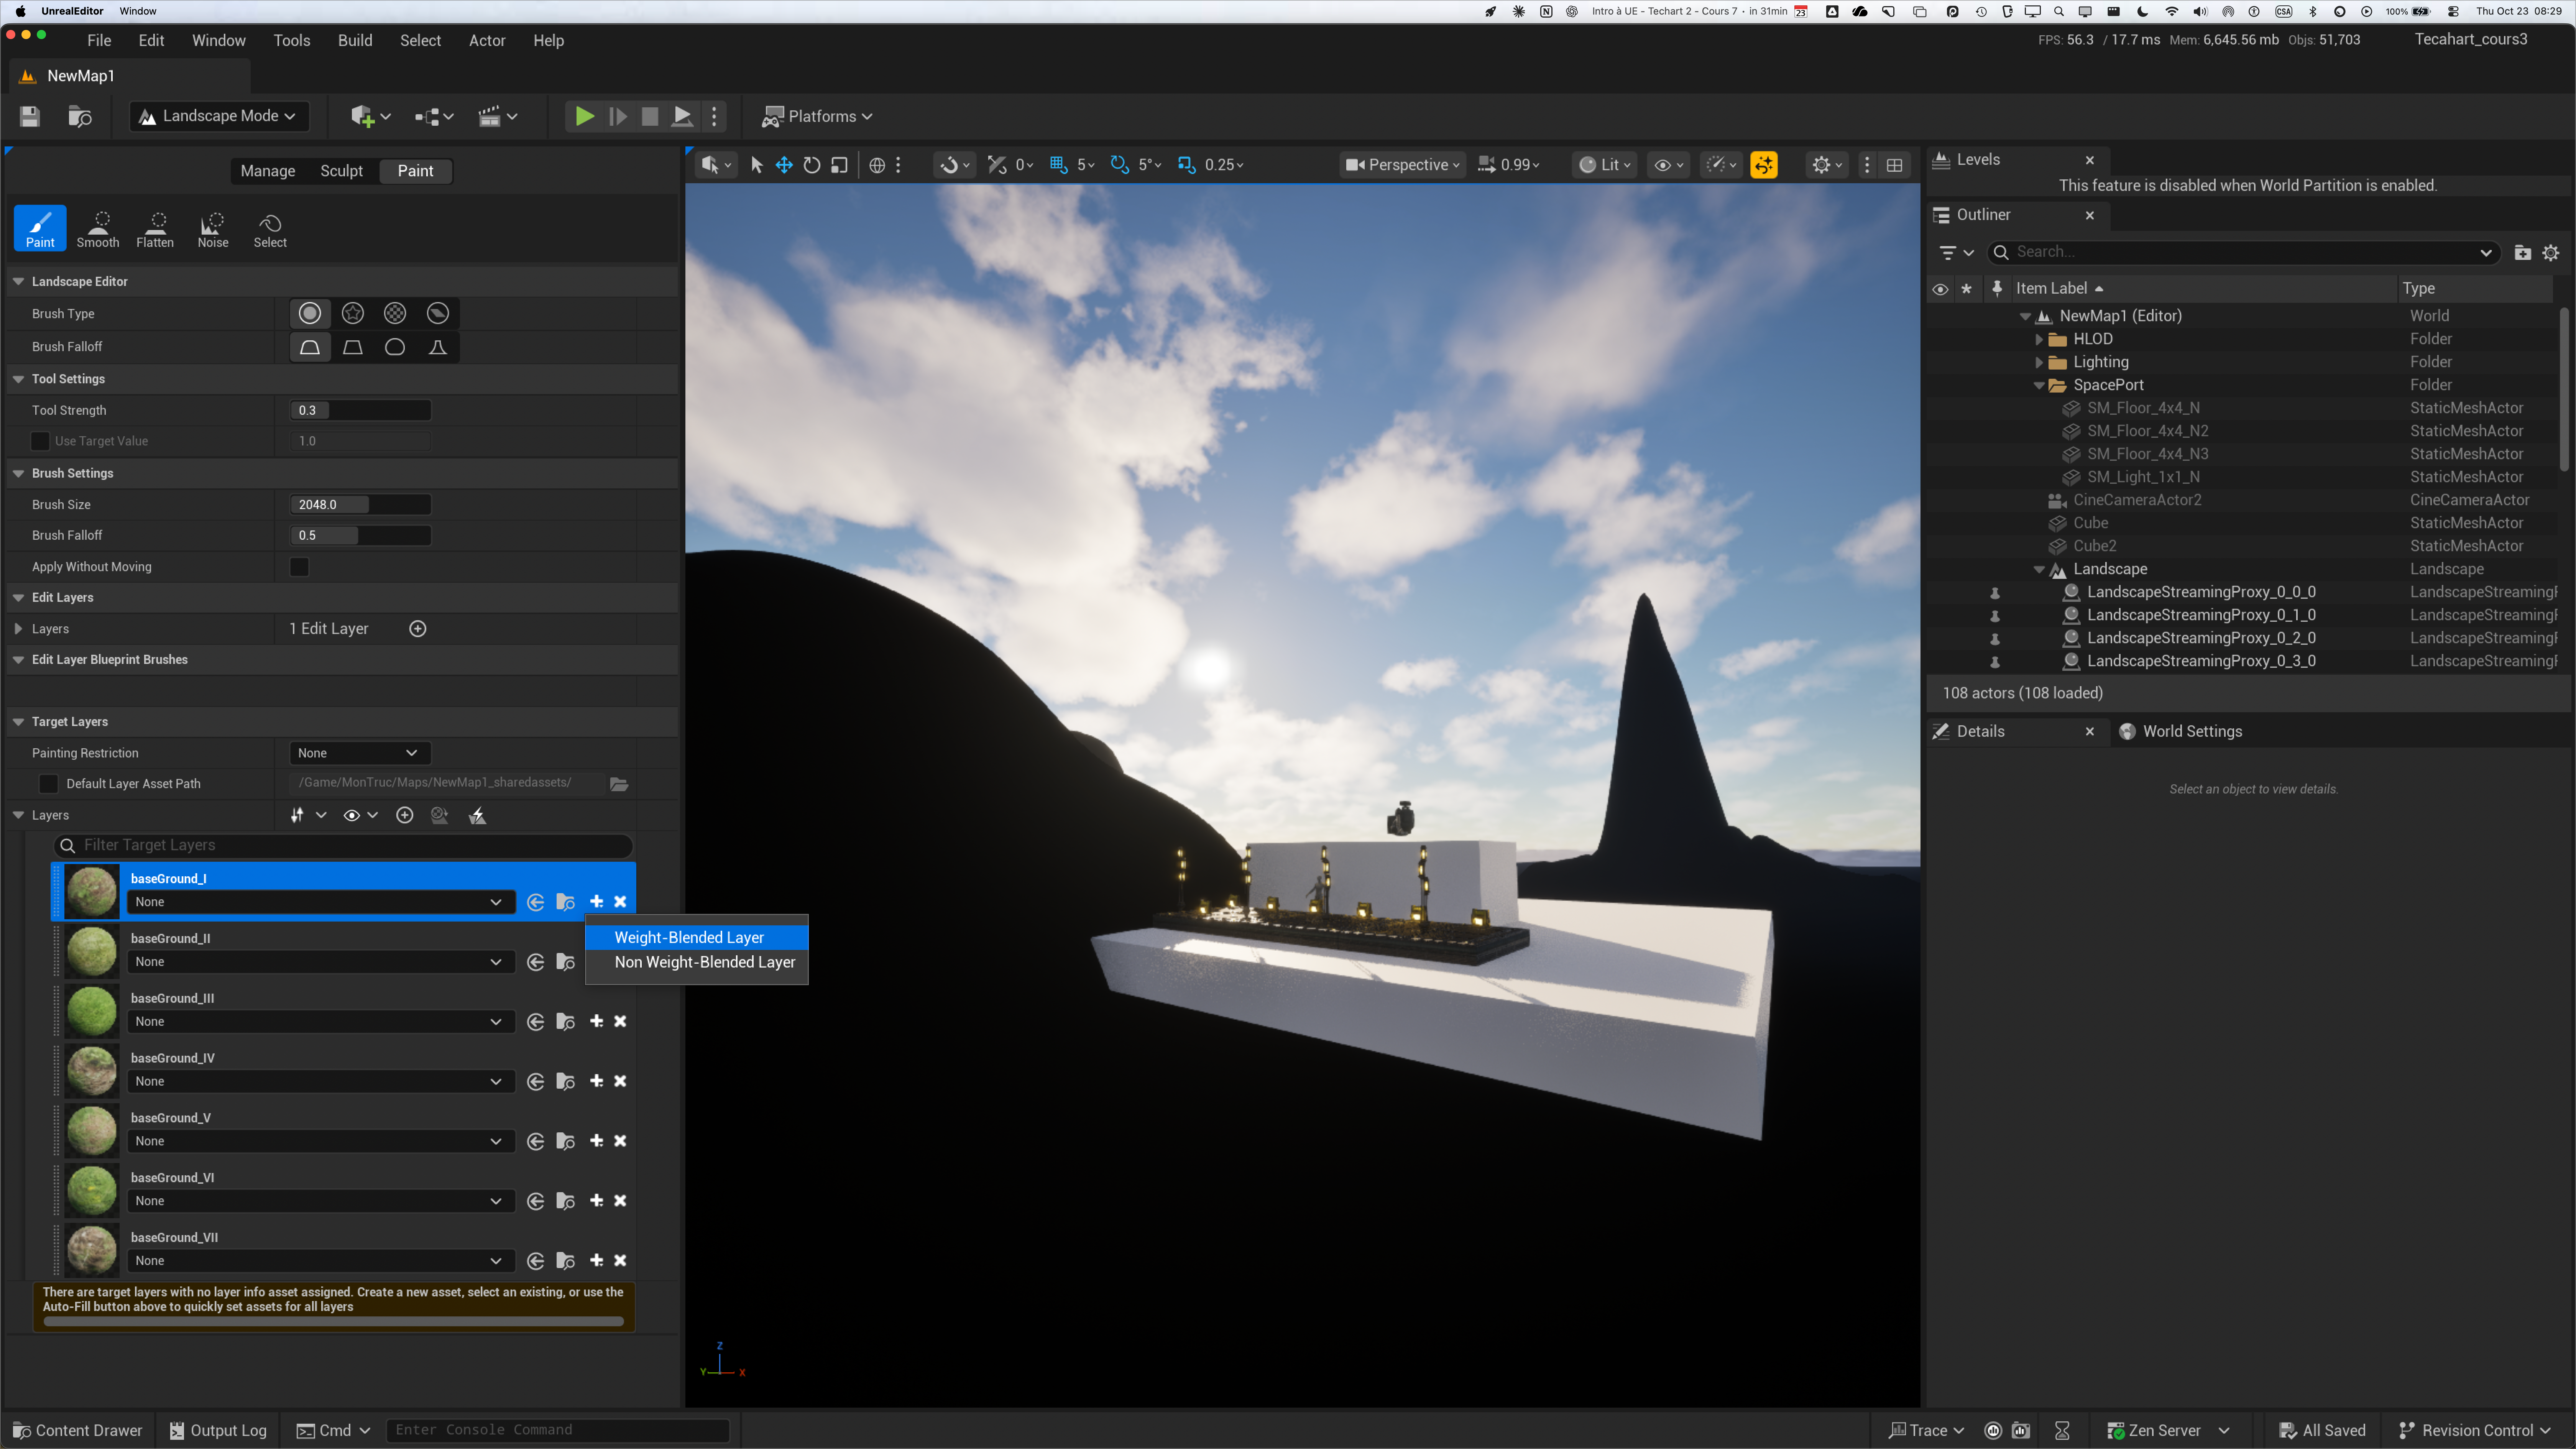Viewport: 2576px width, 1449px height.
Task: Activate viewport rotate tool
Action: [x=812, y=165]
